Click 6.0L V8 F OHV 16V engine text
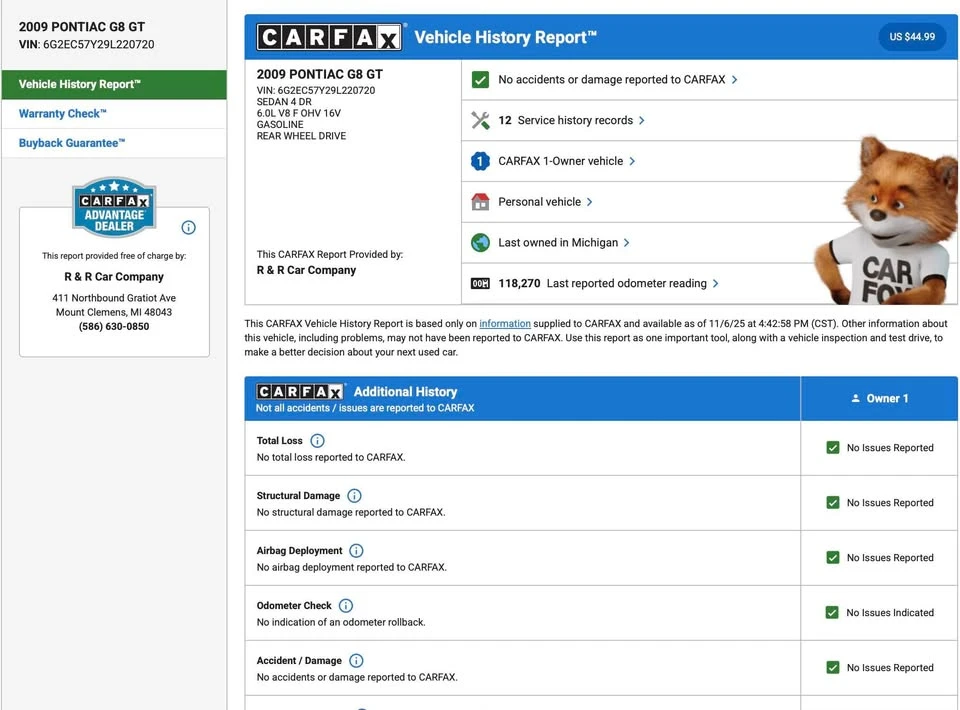Screen dimensions: 960x710 [x=299, y=113]
